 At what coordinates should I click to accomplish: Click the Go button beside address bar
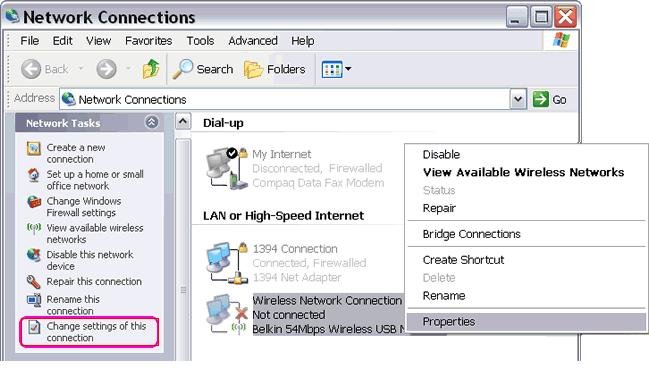point(550,99)
